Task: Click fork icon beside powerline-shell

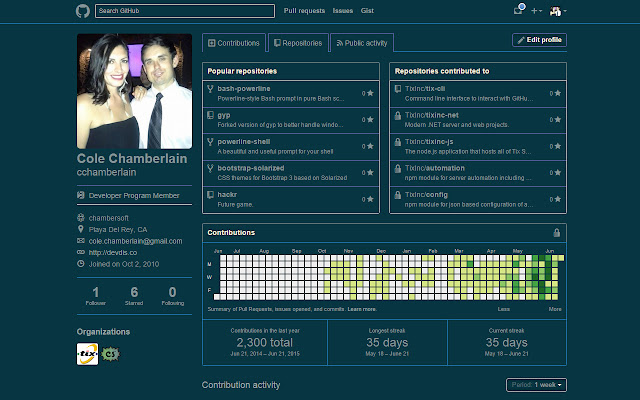Action: 210,142
